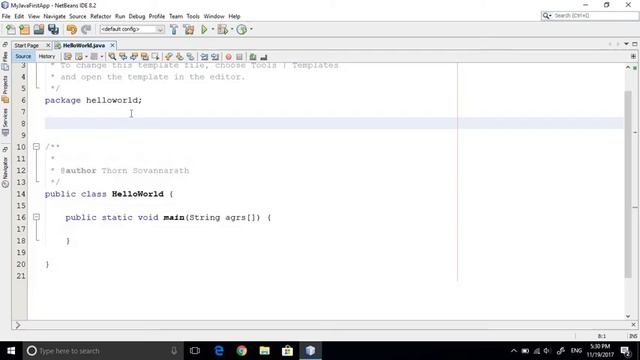640x360 pixels.
Task: Click the New File toolbar icon
Action: 11,29
